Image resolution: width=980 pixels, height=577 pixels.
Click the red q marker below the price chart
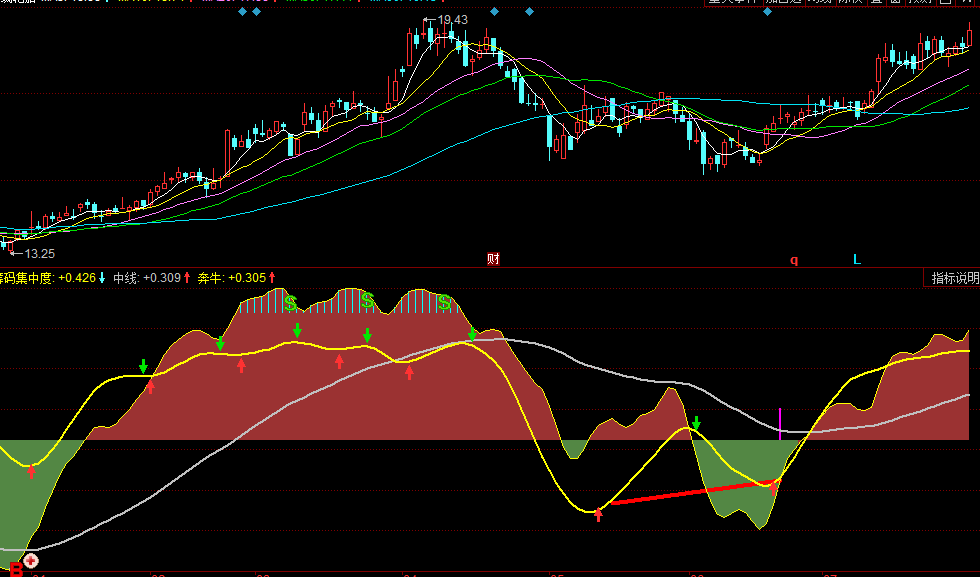tap(794, 260)
